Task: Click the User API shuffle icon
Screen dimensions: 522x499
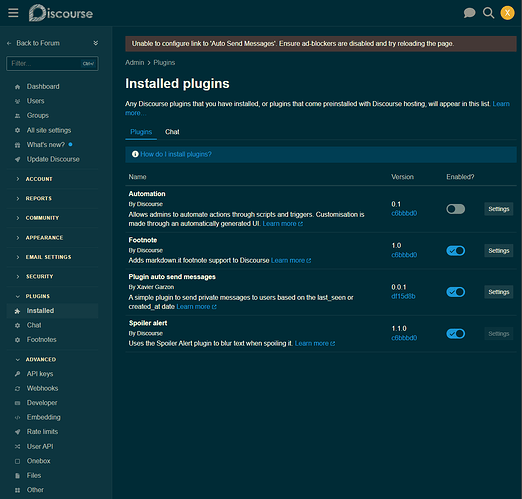Action: click(18, 447)
